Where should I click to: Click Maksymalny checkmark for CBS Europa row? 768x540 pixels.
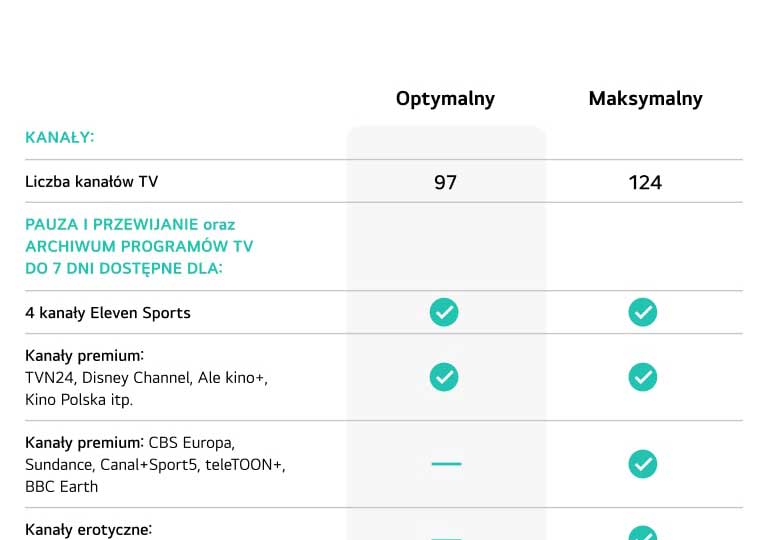coord(643,464)
